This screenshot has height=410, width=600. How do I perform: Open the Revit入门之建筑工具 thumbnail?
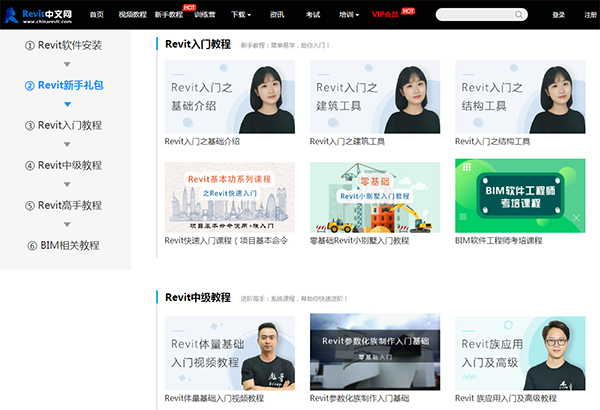coord(375,97)
